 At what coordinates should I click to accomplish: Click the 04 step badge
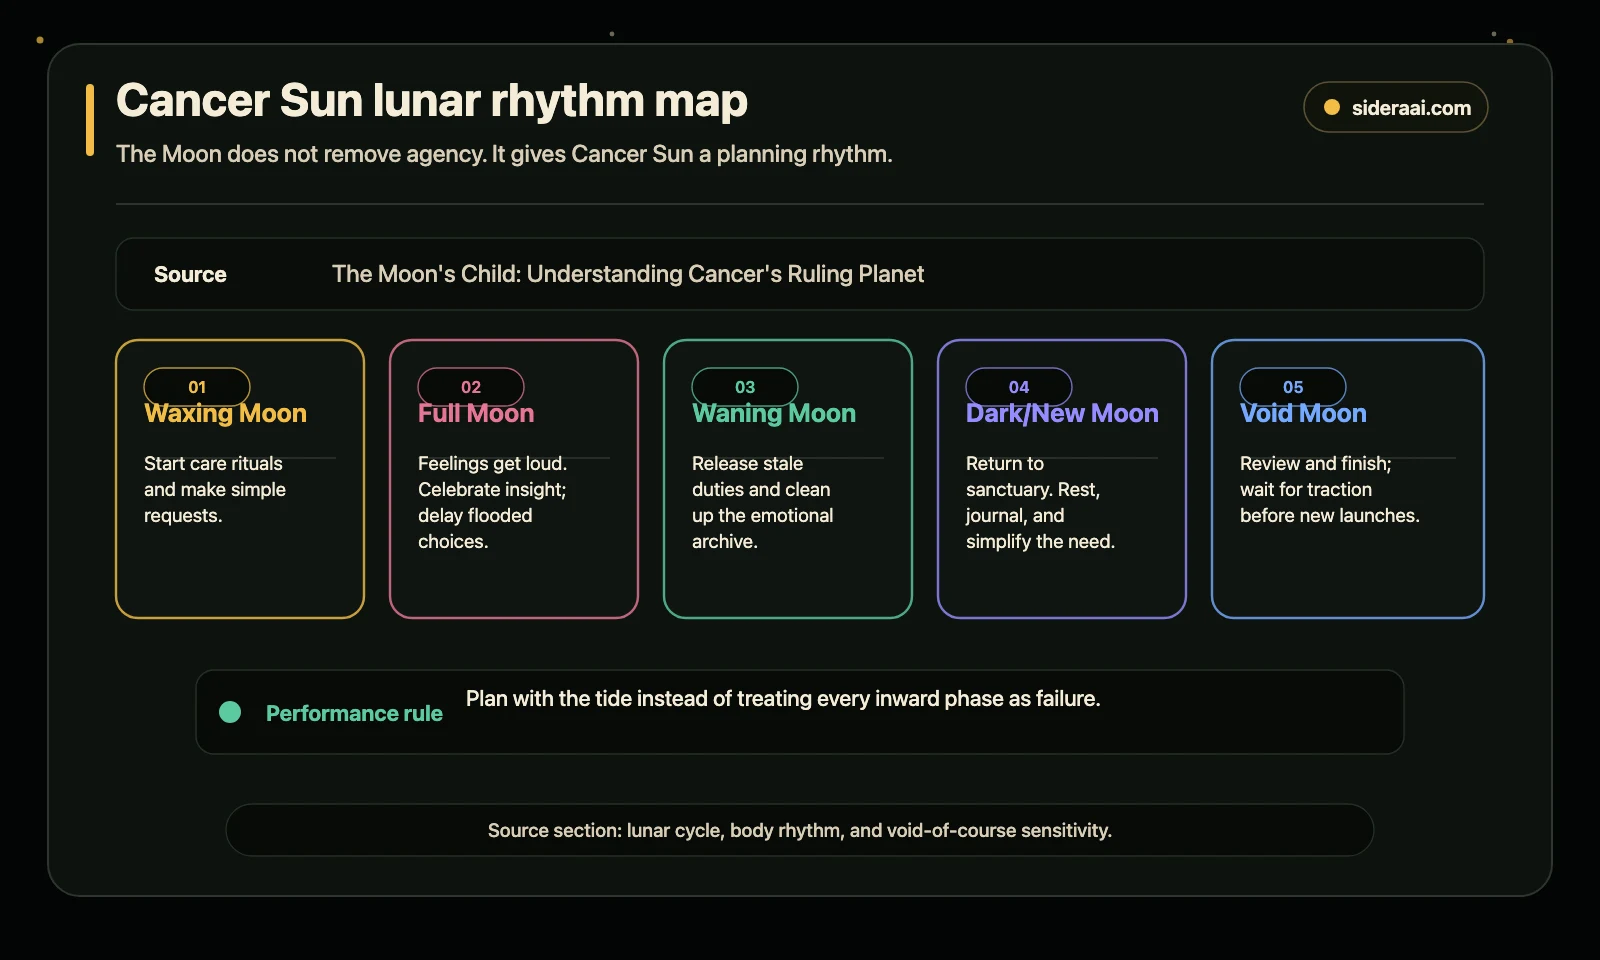coord(1019,387)
